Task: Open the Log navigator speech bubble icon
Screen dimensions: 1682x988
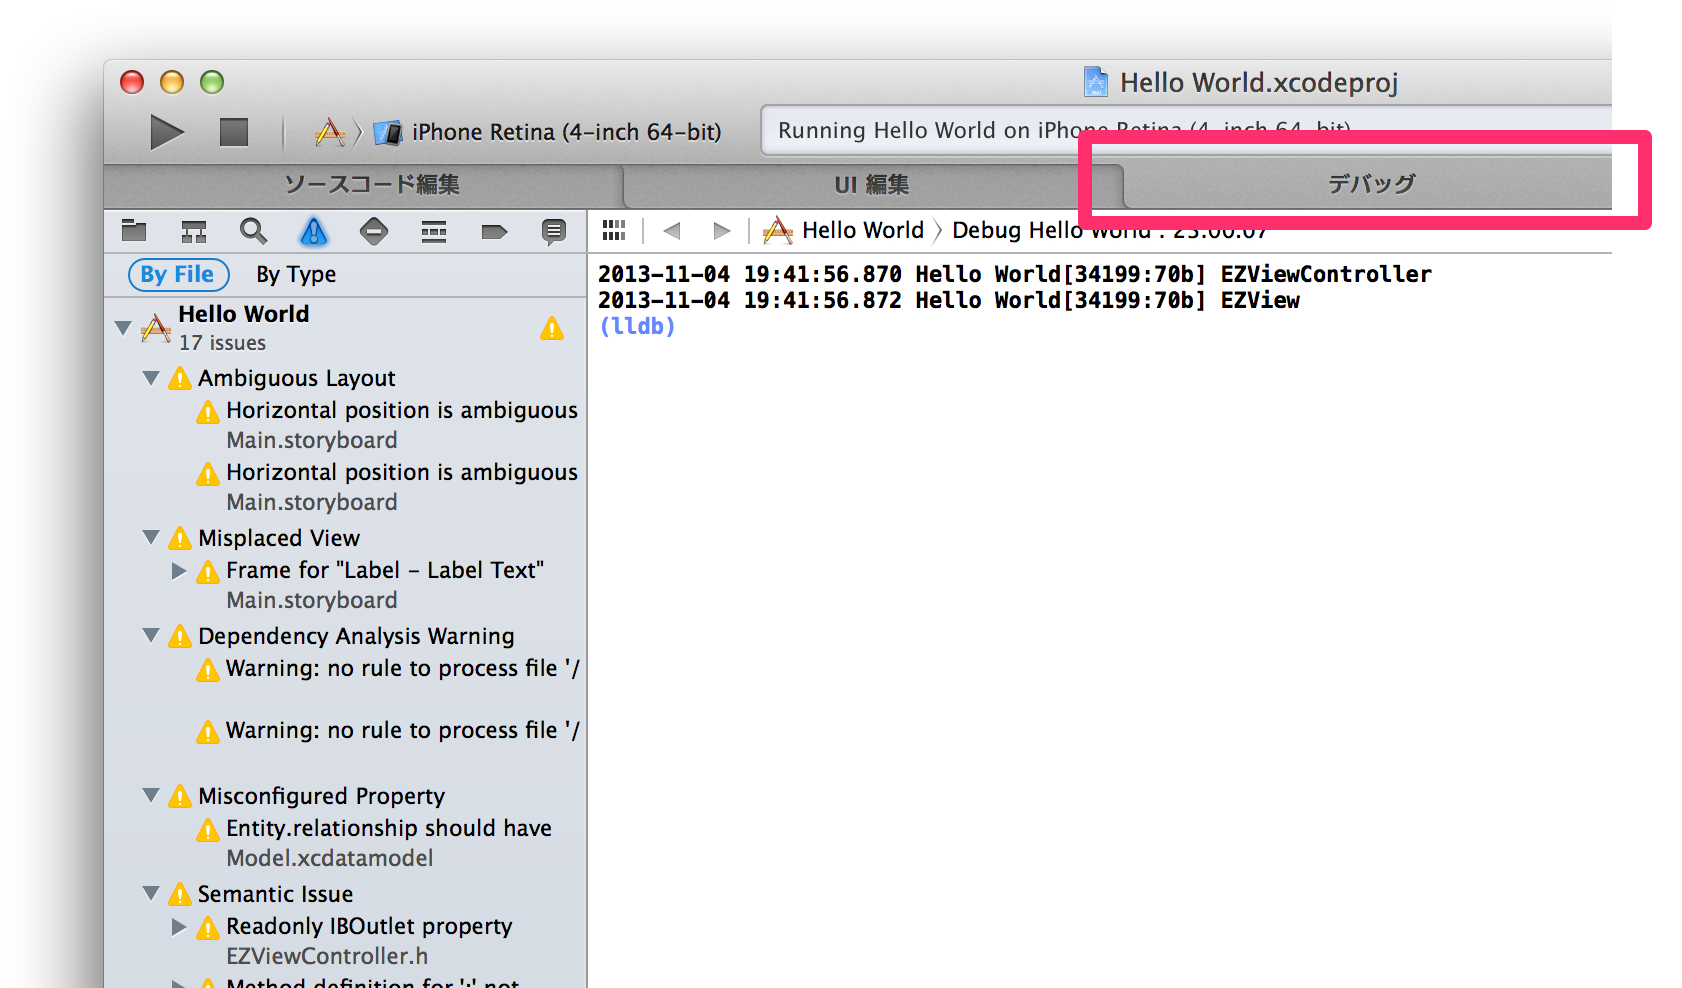Action: (553, 232)
